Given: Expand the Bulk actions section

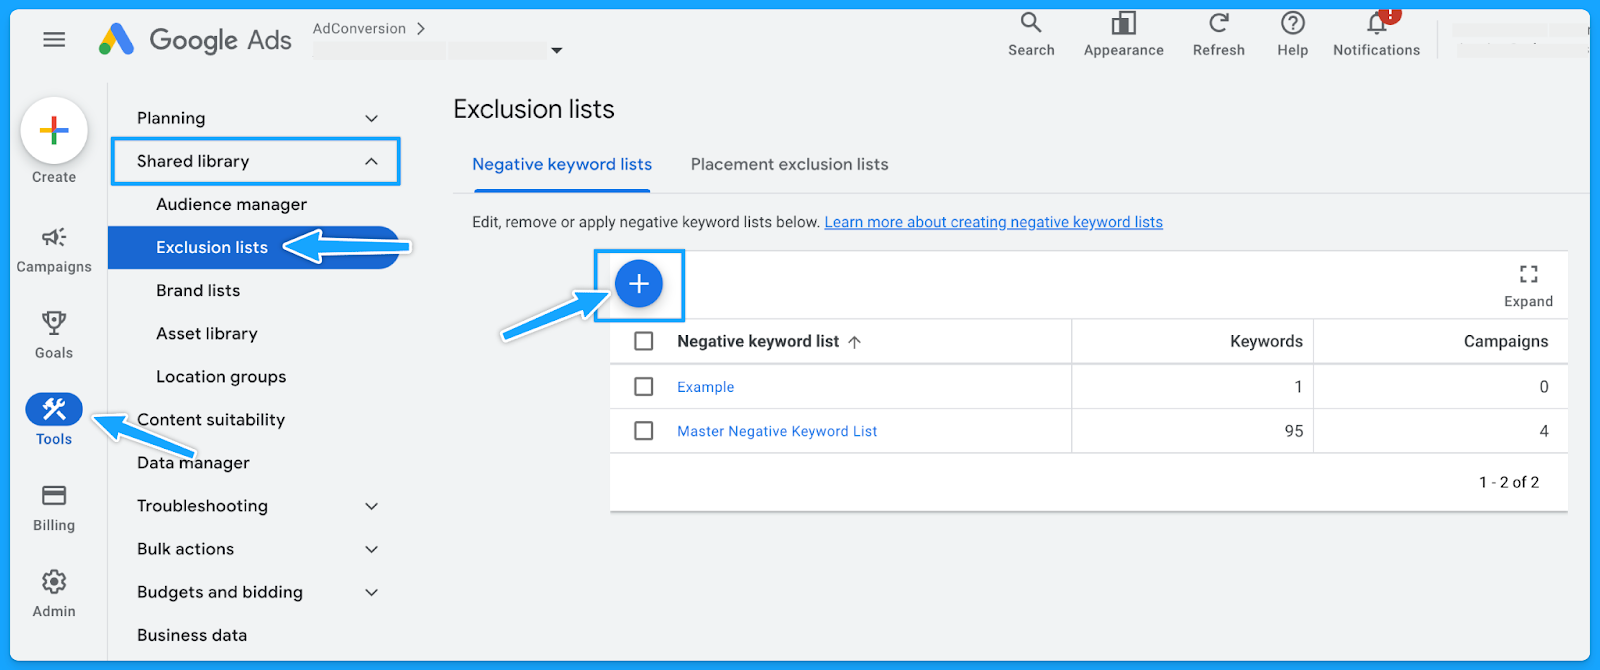Looking at the screenshot, I should pyautogui.click(x=371, y=549).
